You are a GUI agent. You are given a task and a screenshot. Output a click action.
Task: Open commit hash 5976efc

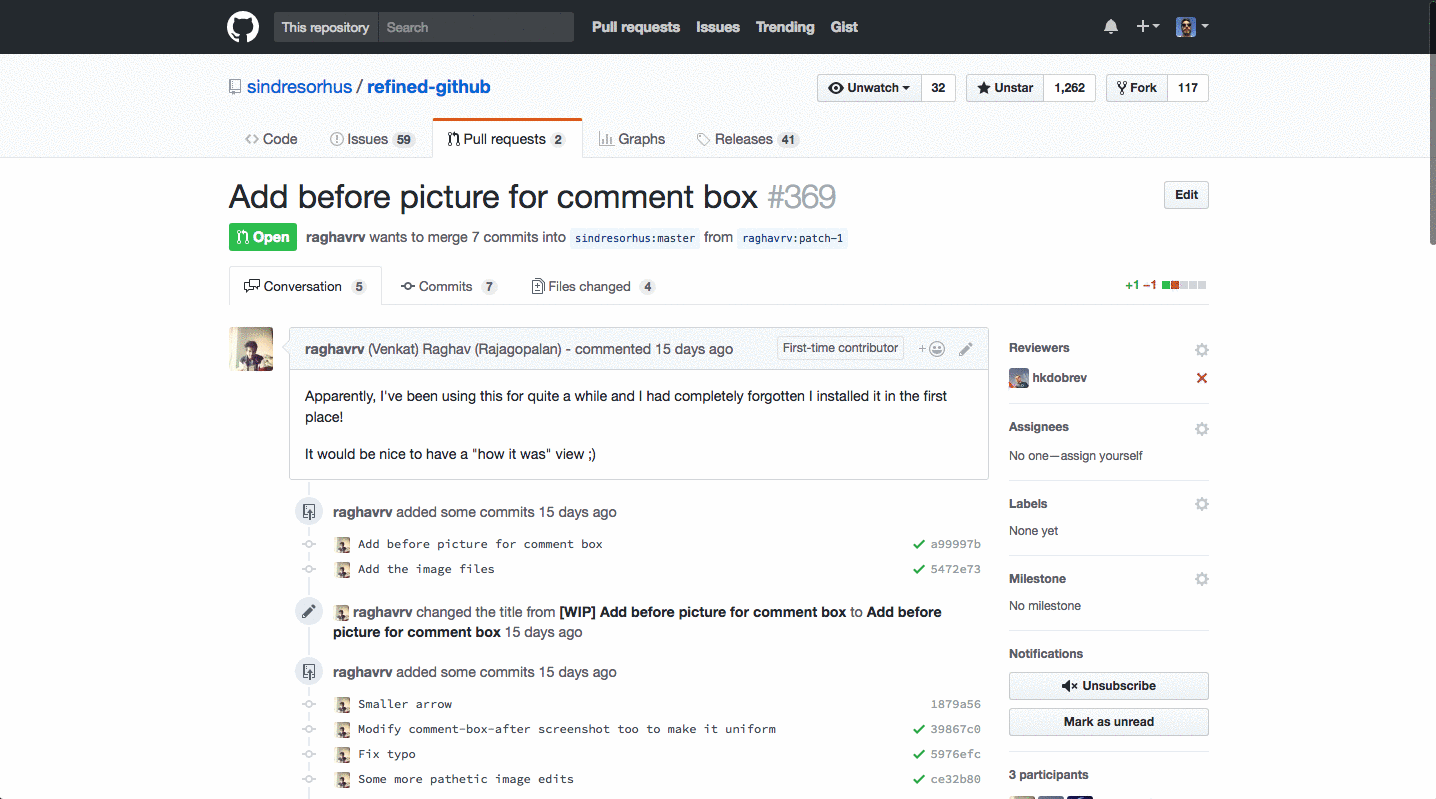tap(955, 754)
